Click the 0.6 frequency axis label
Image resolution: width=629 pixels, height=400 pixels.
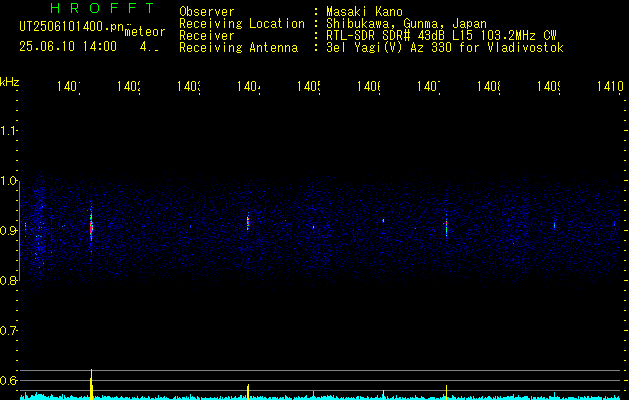pyautogui.click(x=8, y=380)
